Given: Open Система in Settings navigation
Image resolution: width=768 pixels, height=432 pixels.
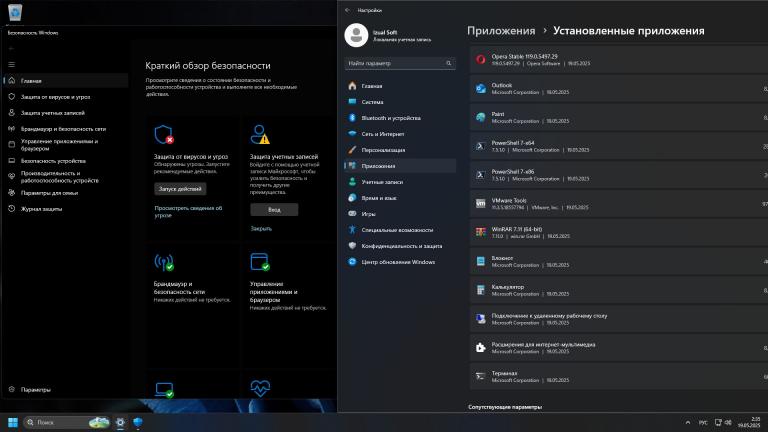Looking at the screenshot, I should [400, 102].
